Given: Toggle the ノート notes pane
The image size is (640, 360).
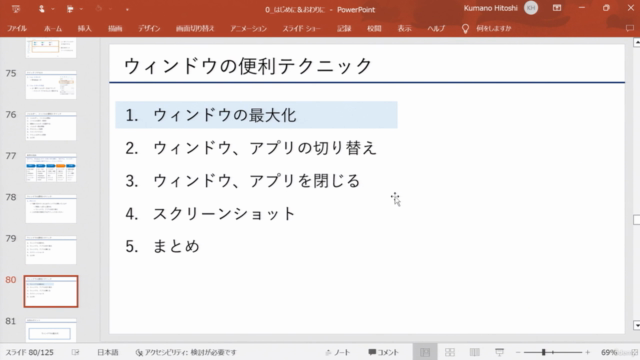Looking at the screenshot, I should click(338, 352).
